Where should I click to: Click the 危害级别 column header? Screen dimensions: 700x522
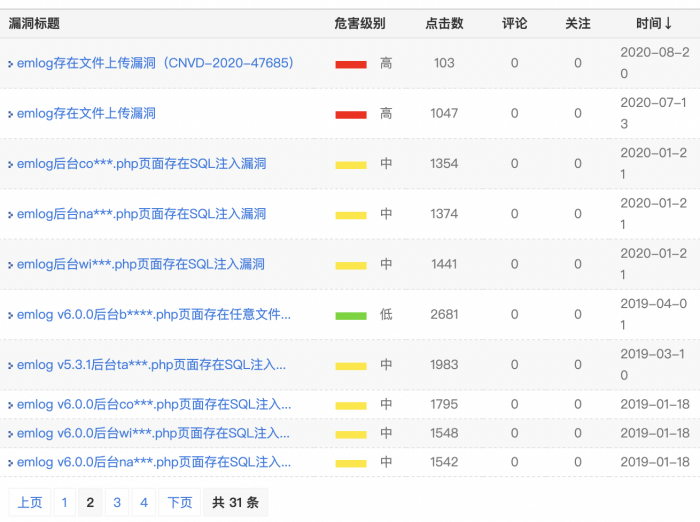pyautogui.click(x=360, y=23)
